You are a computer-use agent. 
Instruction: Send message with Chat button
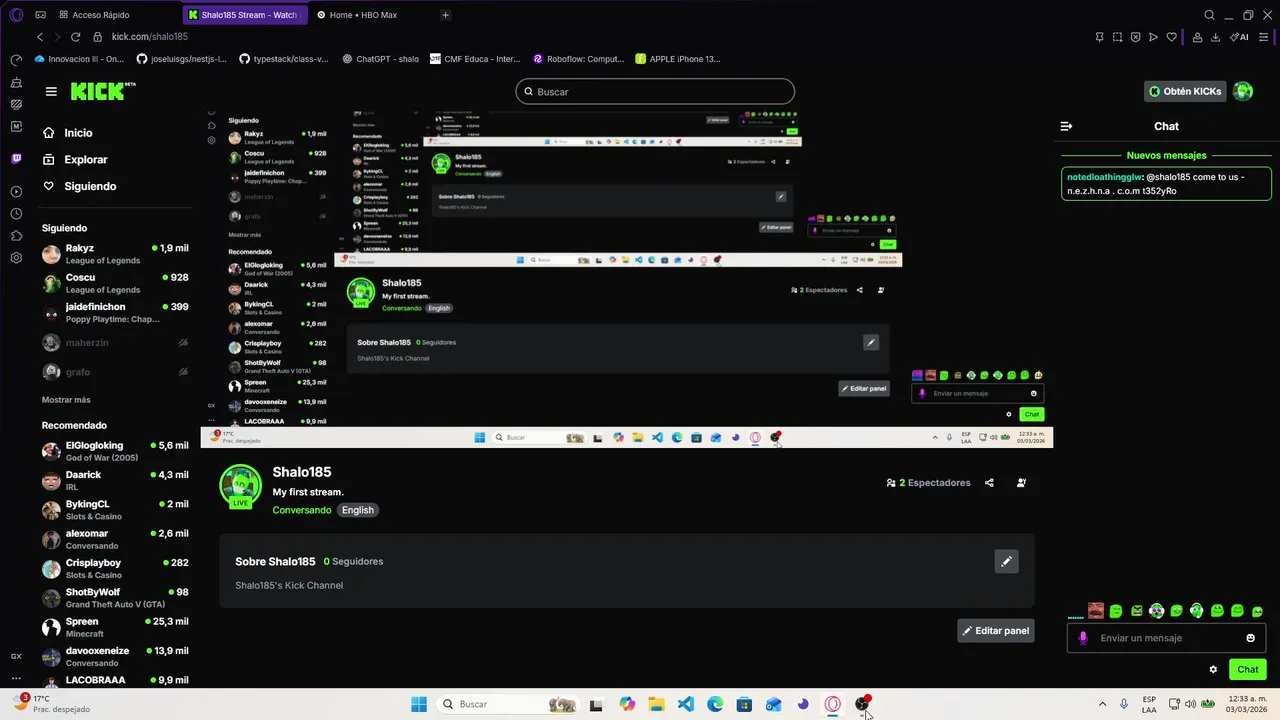[1248, 670]
